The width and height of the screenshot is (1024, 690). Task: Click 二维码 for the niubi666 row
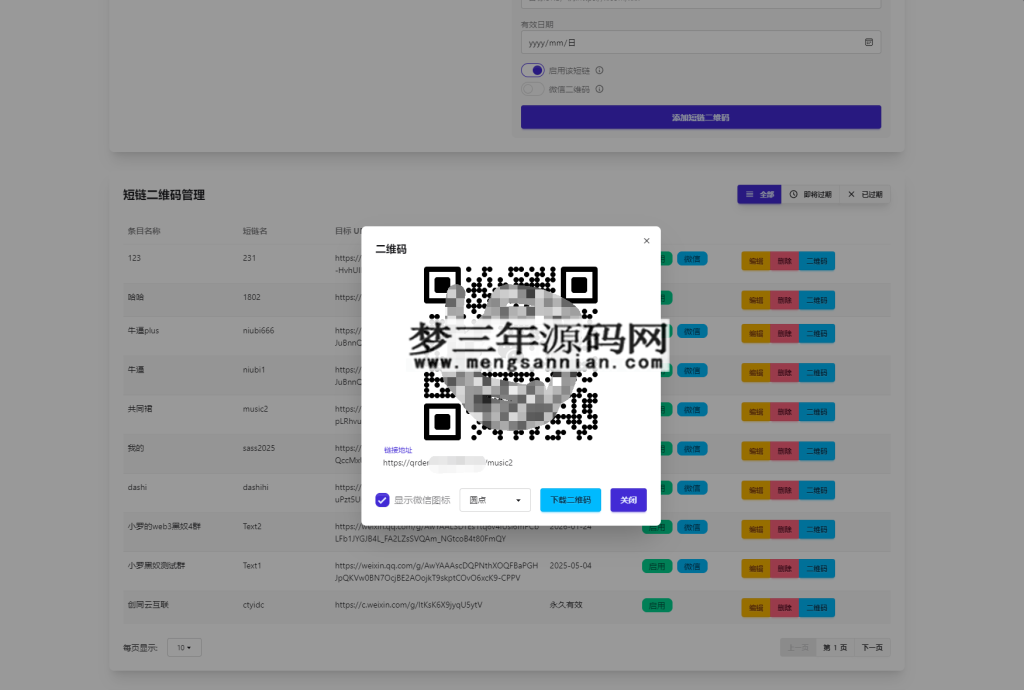(x=816, y=334)
